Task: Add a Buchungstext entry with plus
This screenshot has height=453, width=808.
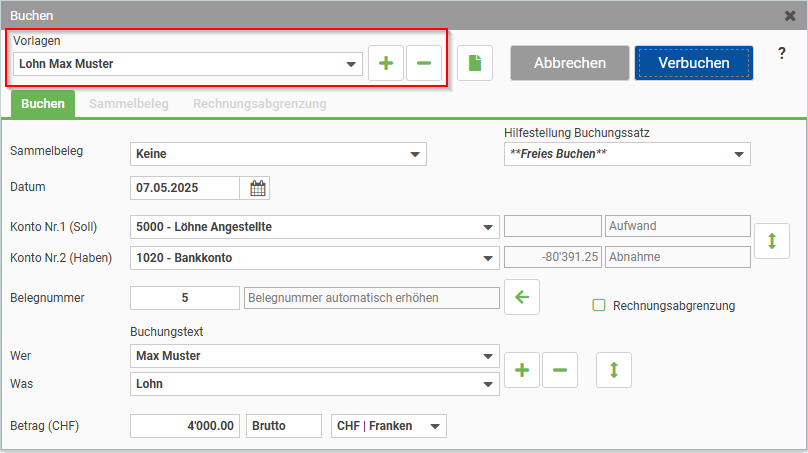Action: click(x=521, y=370)
